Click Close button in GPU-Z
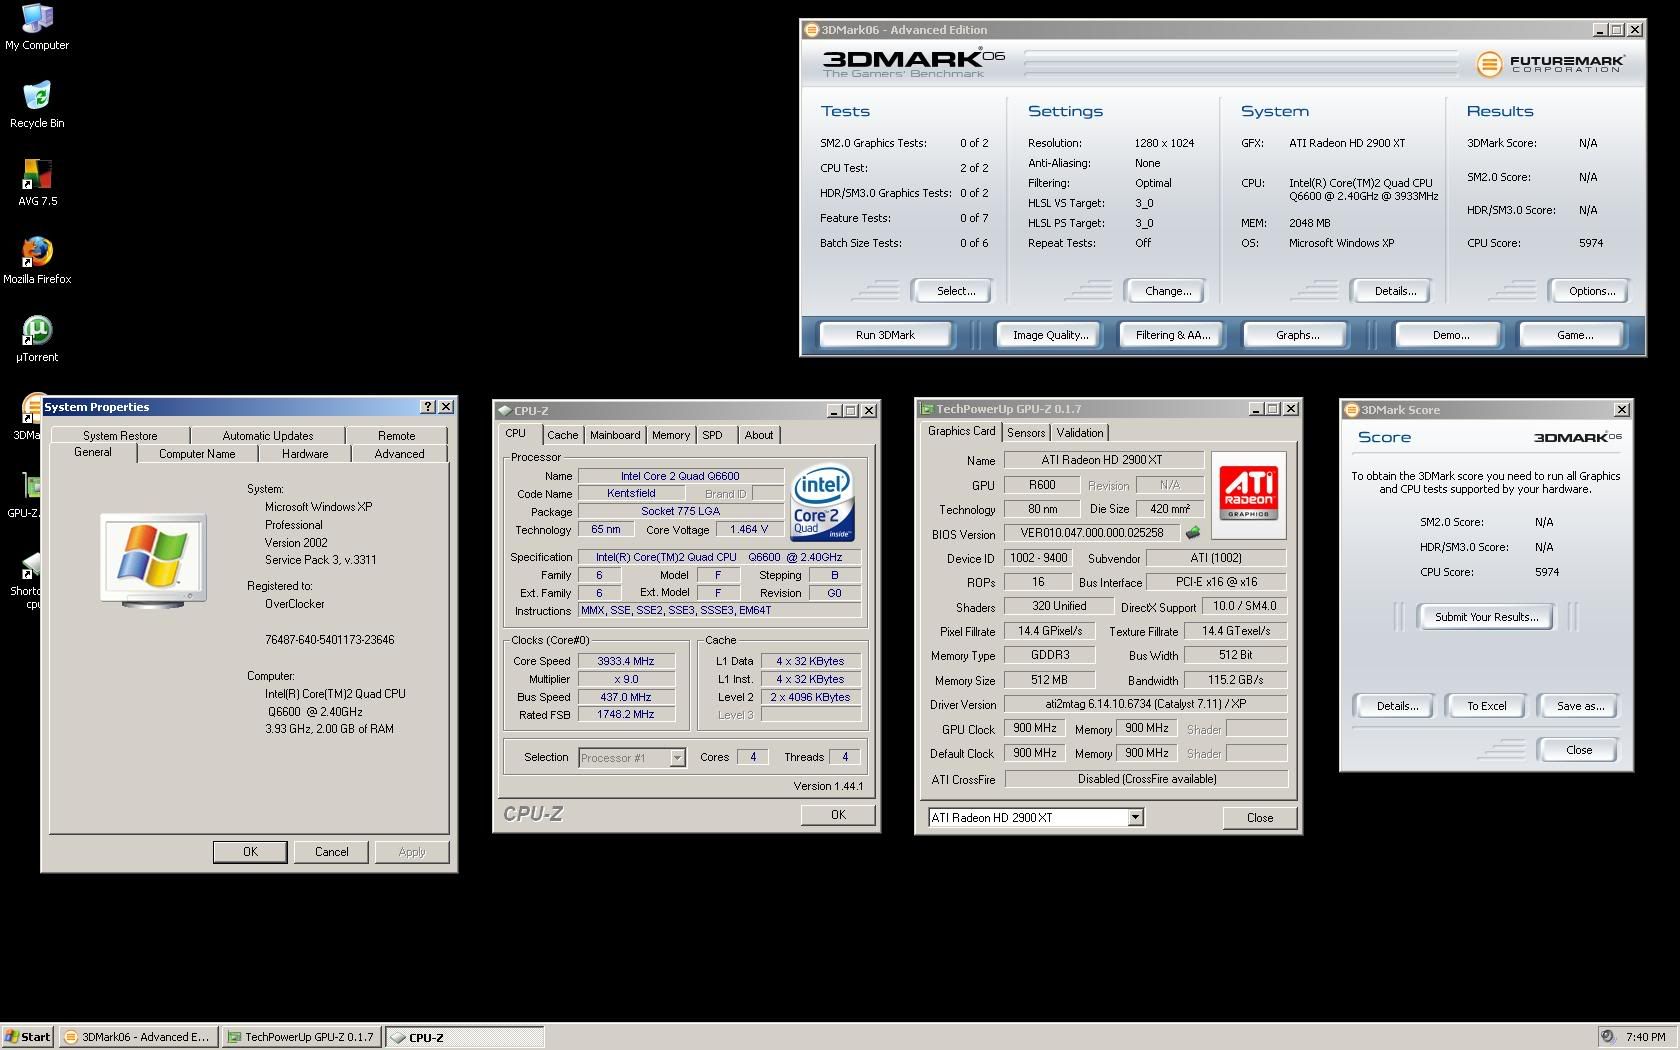 [1260, 818]
